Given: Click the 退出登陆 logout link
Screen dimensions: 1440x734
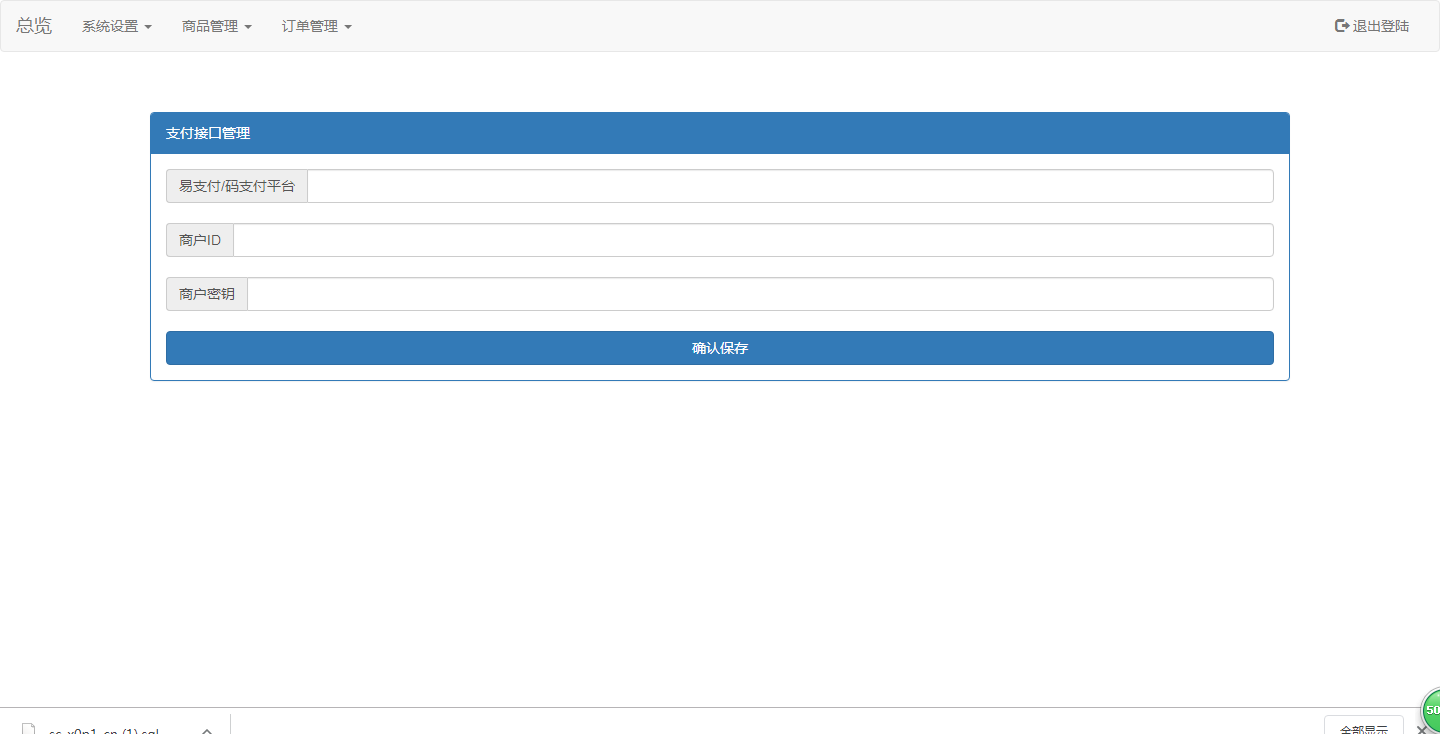Looking at the screenshot, I should point(1380,26).
